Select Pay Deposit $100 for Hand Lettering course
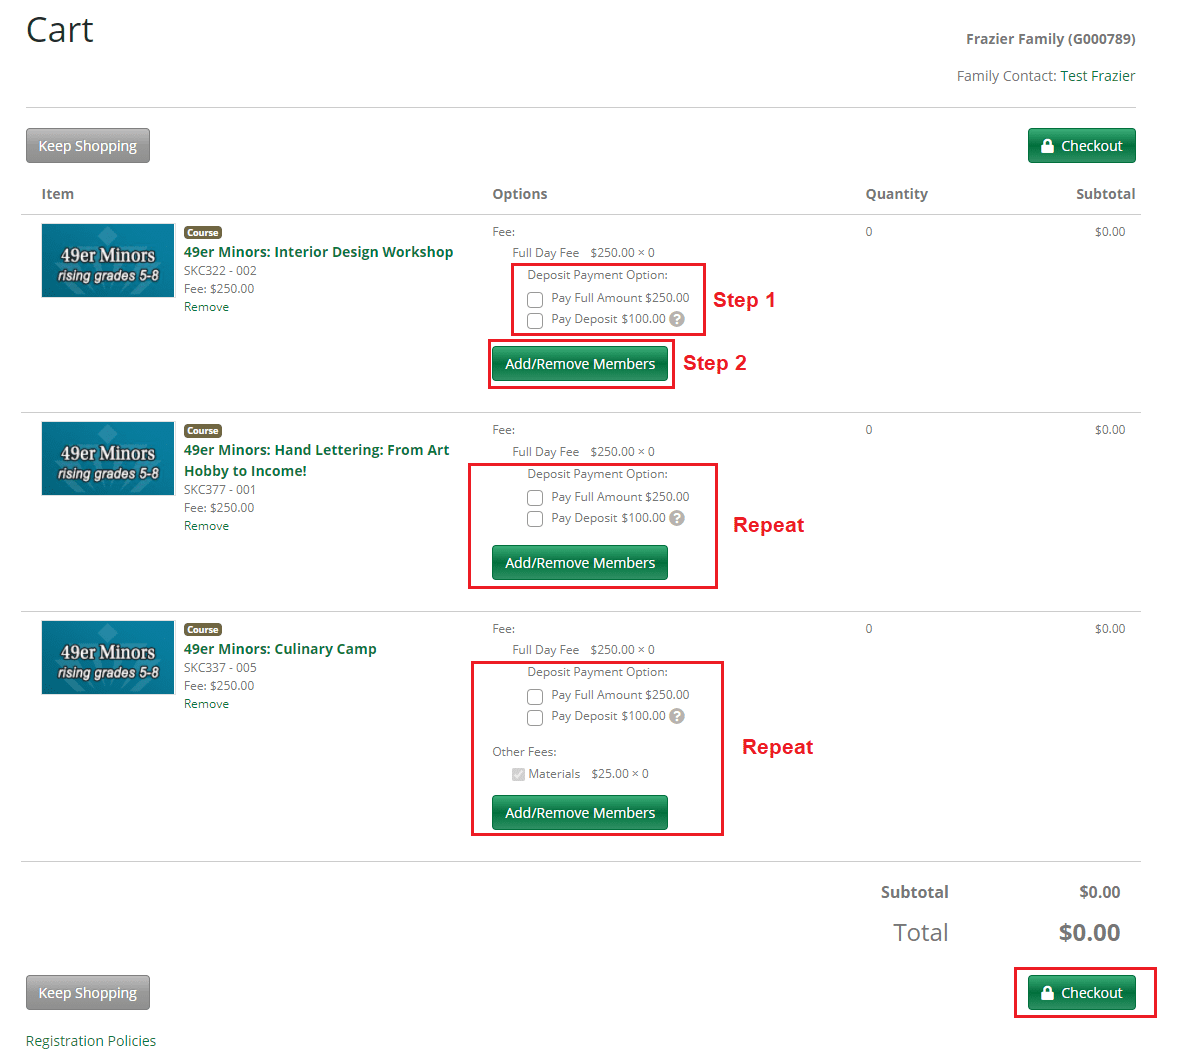The image size is (1178, 1056). click(535, 518)
